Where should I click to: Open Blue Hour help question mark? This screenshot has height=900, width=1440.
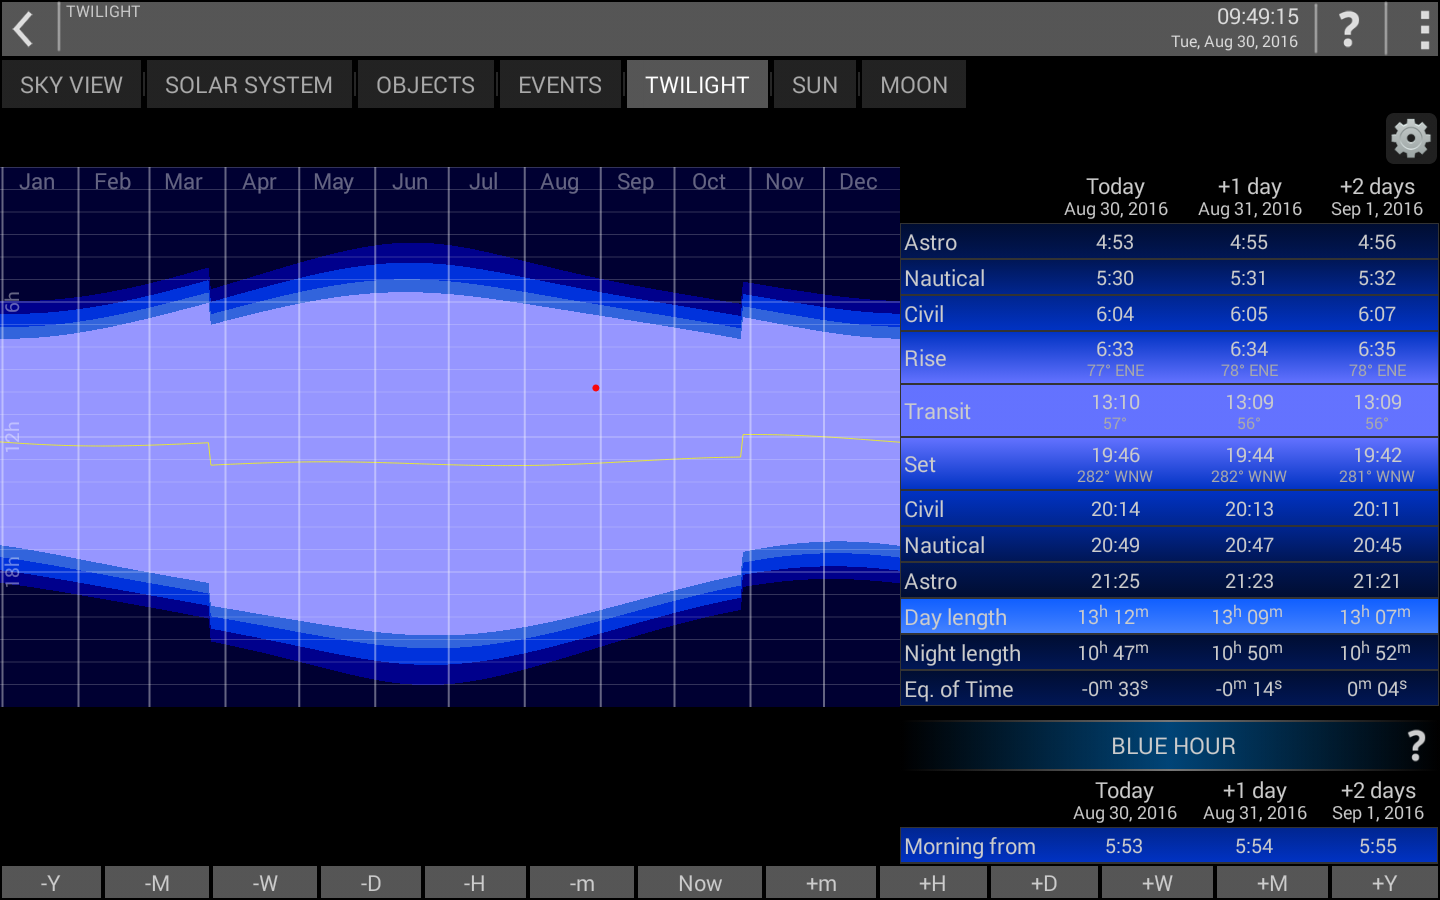tap(1416, 746)
